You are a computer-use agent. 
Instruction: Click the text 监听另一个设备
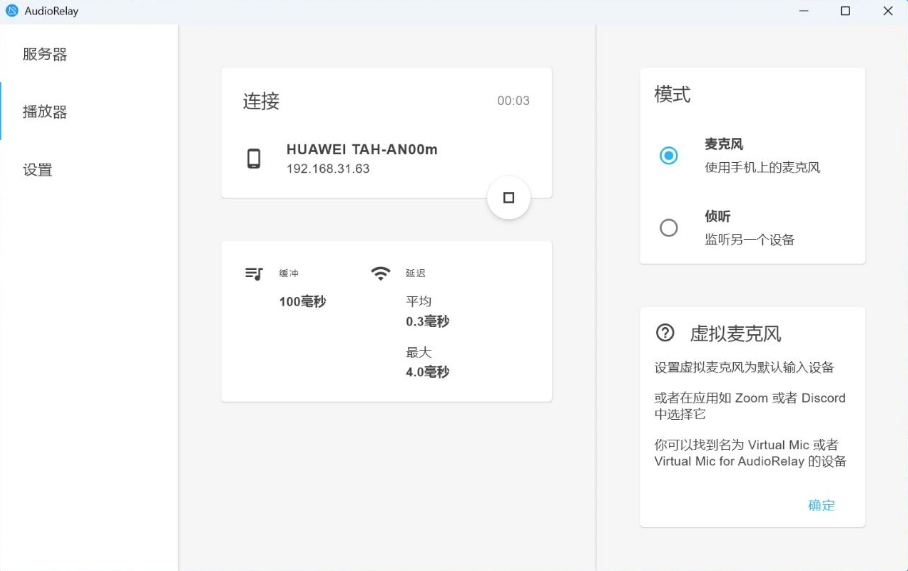[x=749, y=240]
